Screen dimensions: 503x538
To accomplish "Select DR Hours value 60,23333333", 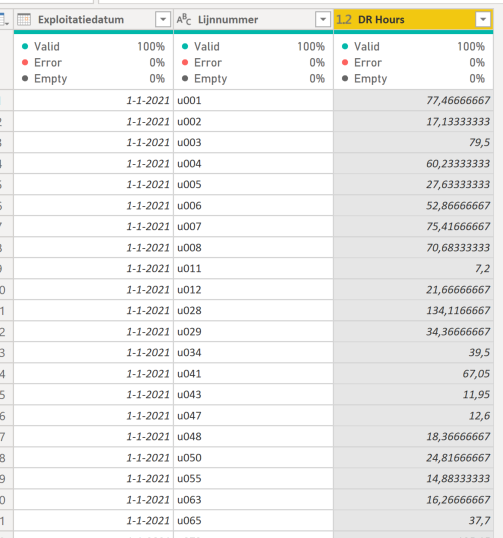I will 413,164.
